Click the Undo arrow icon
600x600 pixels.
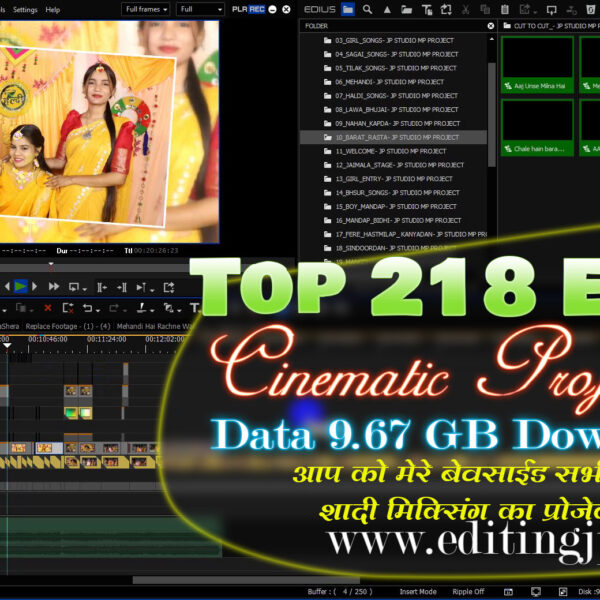coord(88,308)
